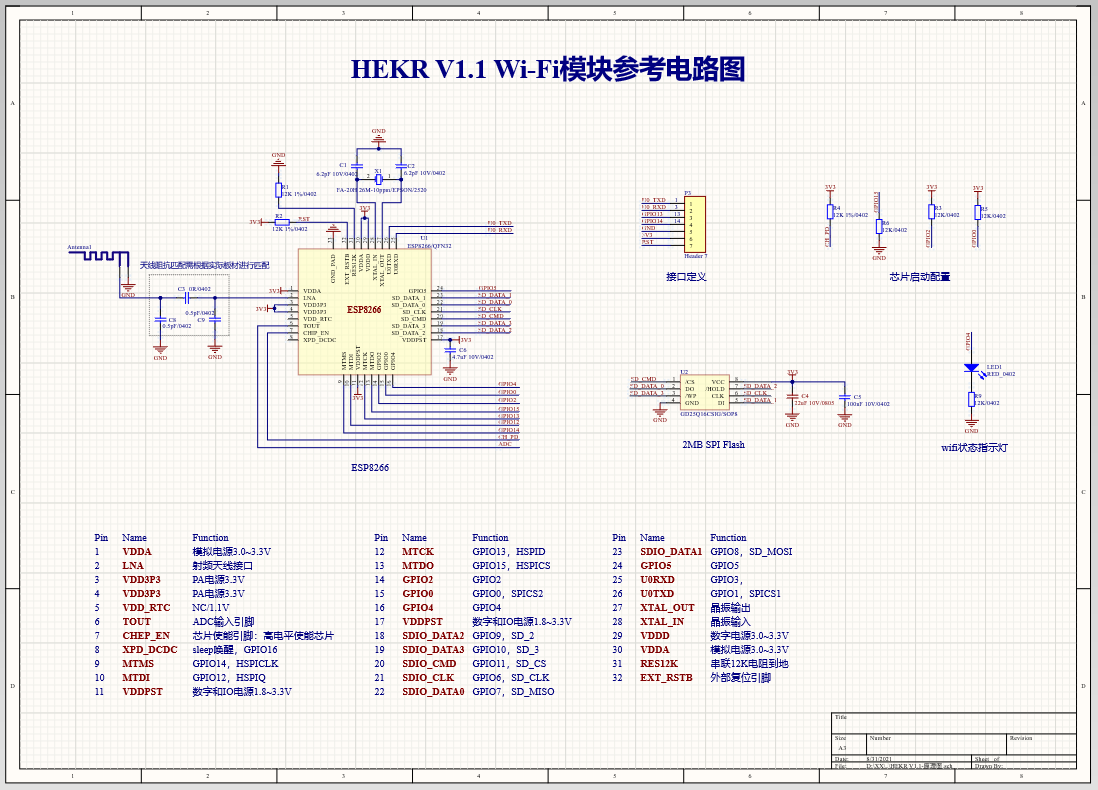Viewport: 1098px width, 790px height.
Task: Click the function text 外部复位引脚
Action: click(x=740, y=677)
